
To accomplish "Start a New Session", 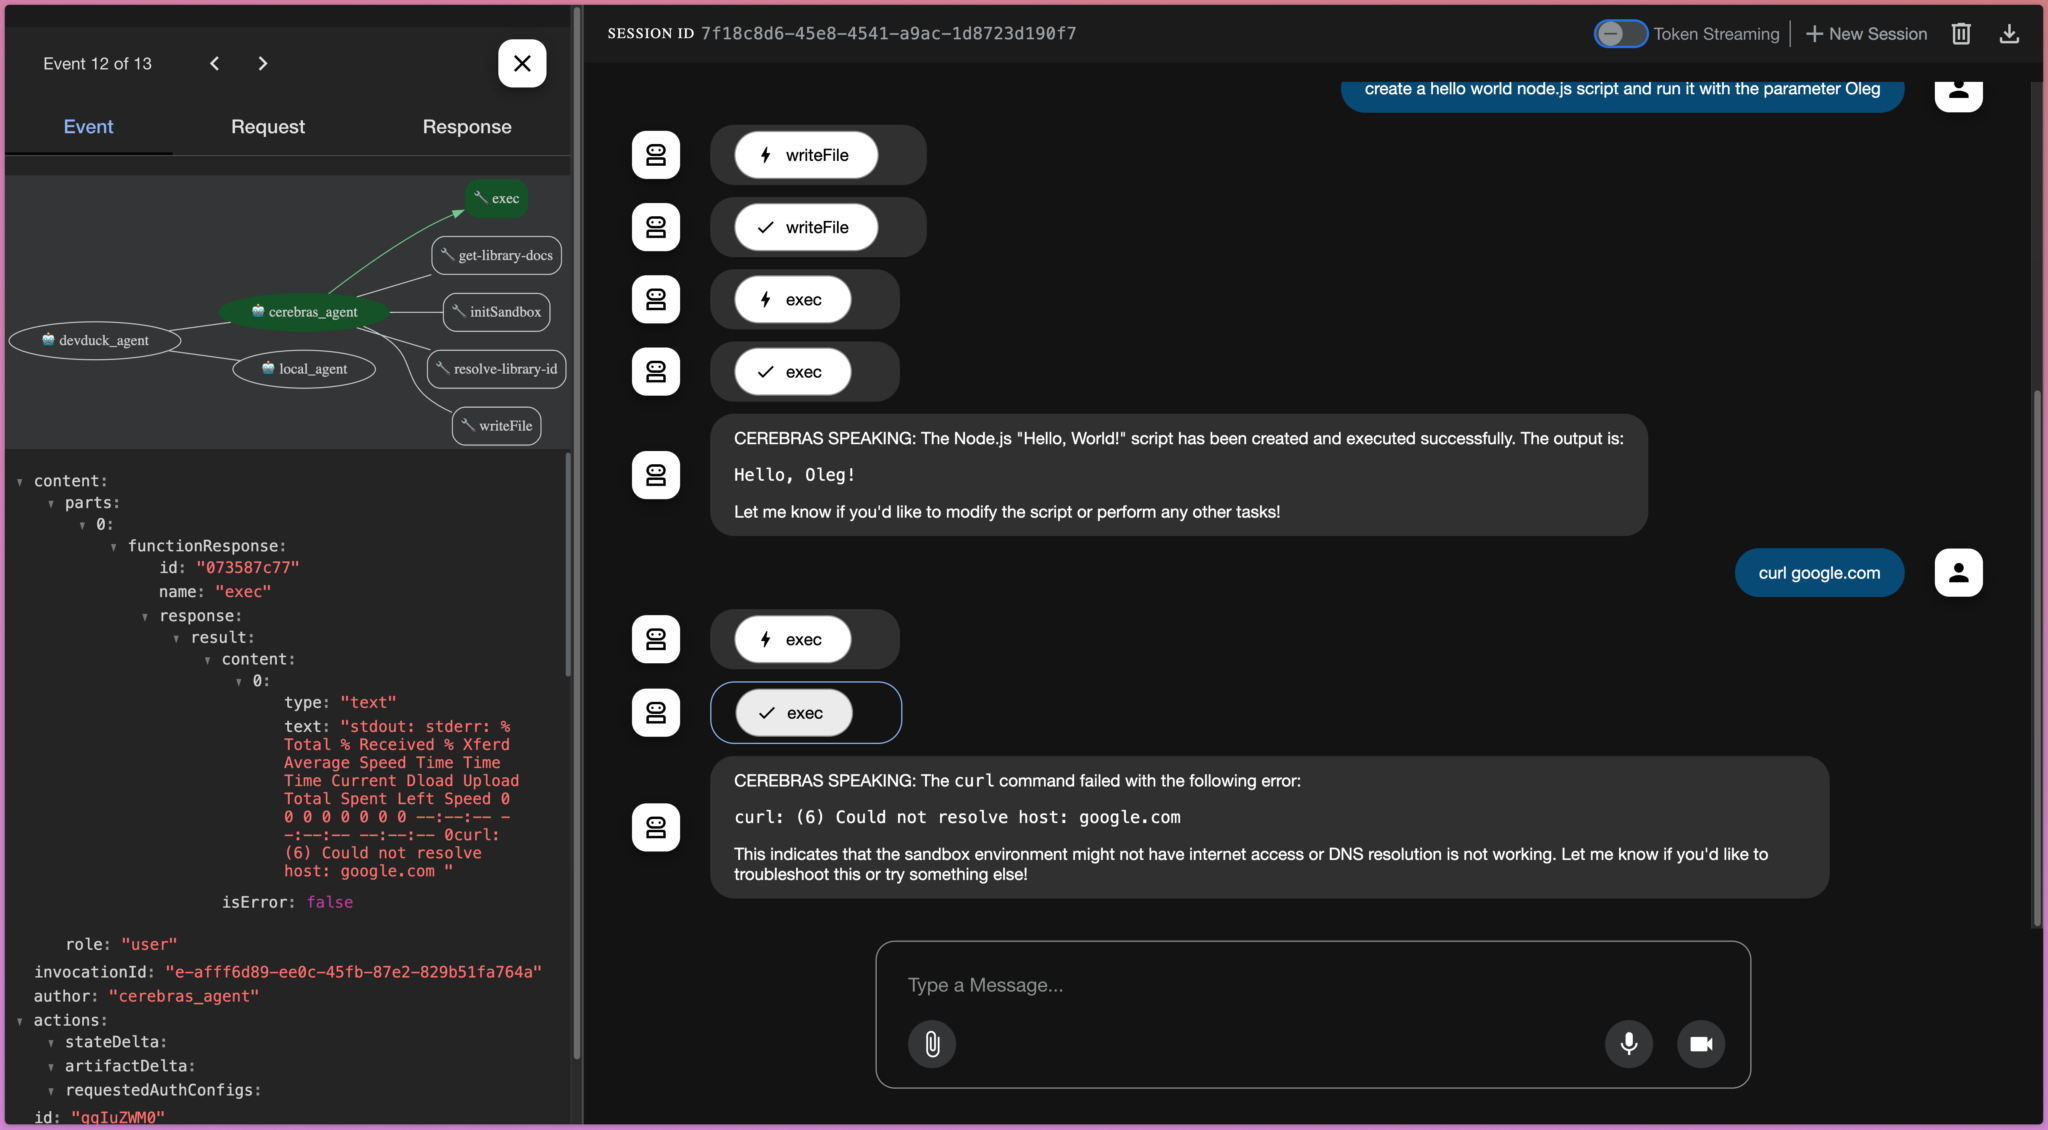I will (1865, 33).
